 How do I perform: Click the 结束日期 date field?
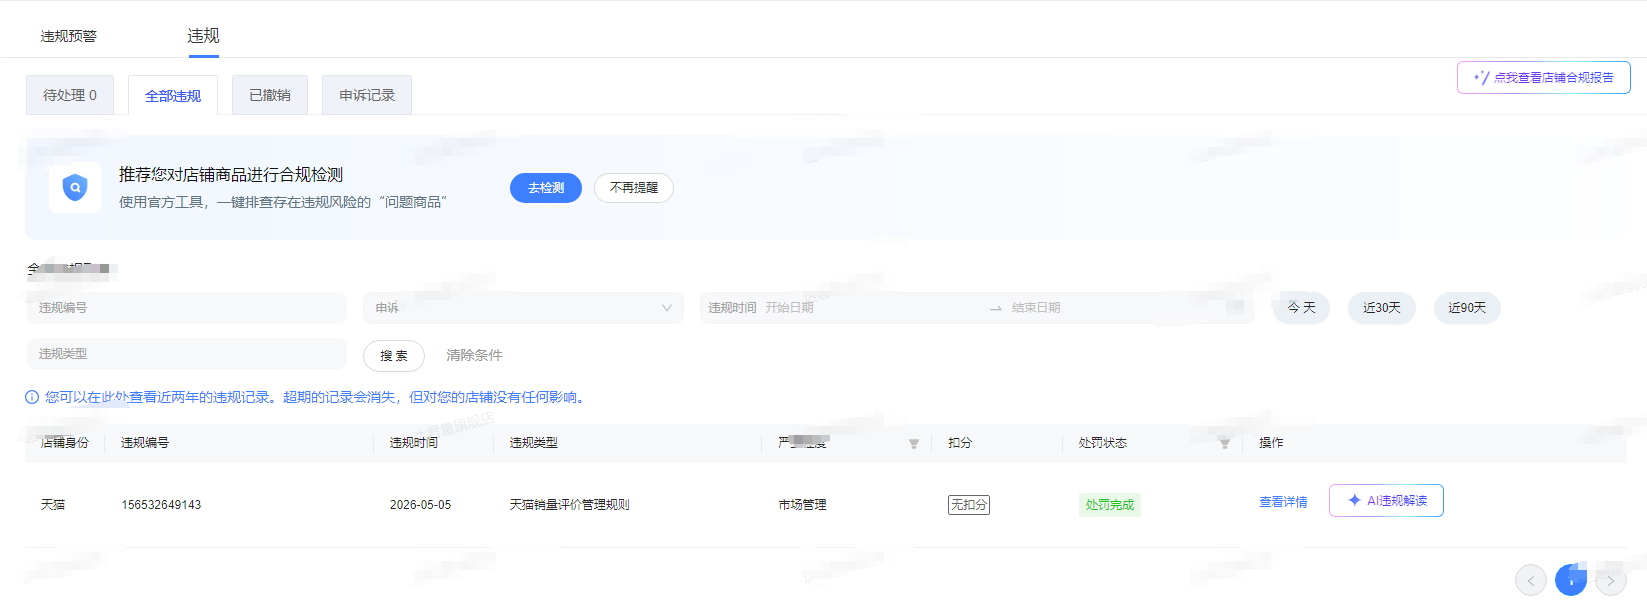(1110, 308)
